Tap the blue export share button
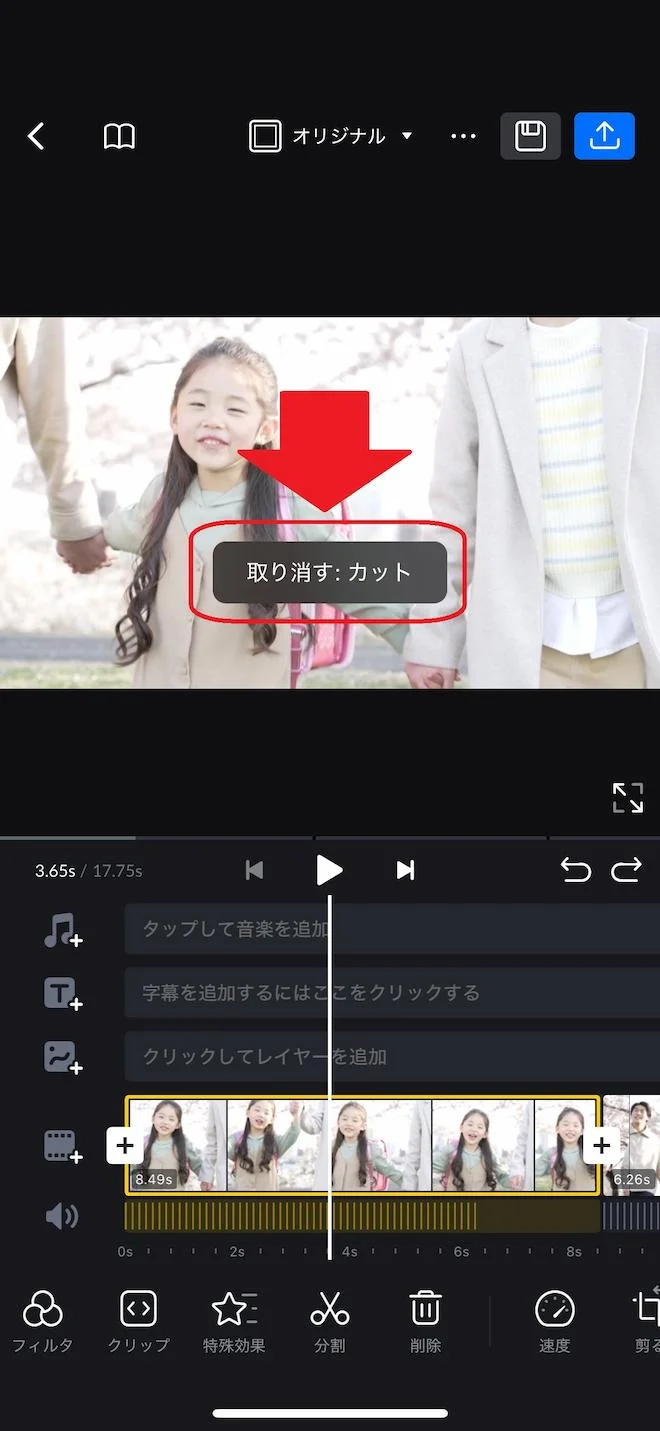660x1431 pixels. tap(604, 136)
